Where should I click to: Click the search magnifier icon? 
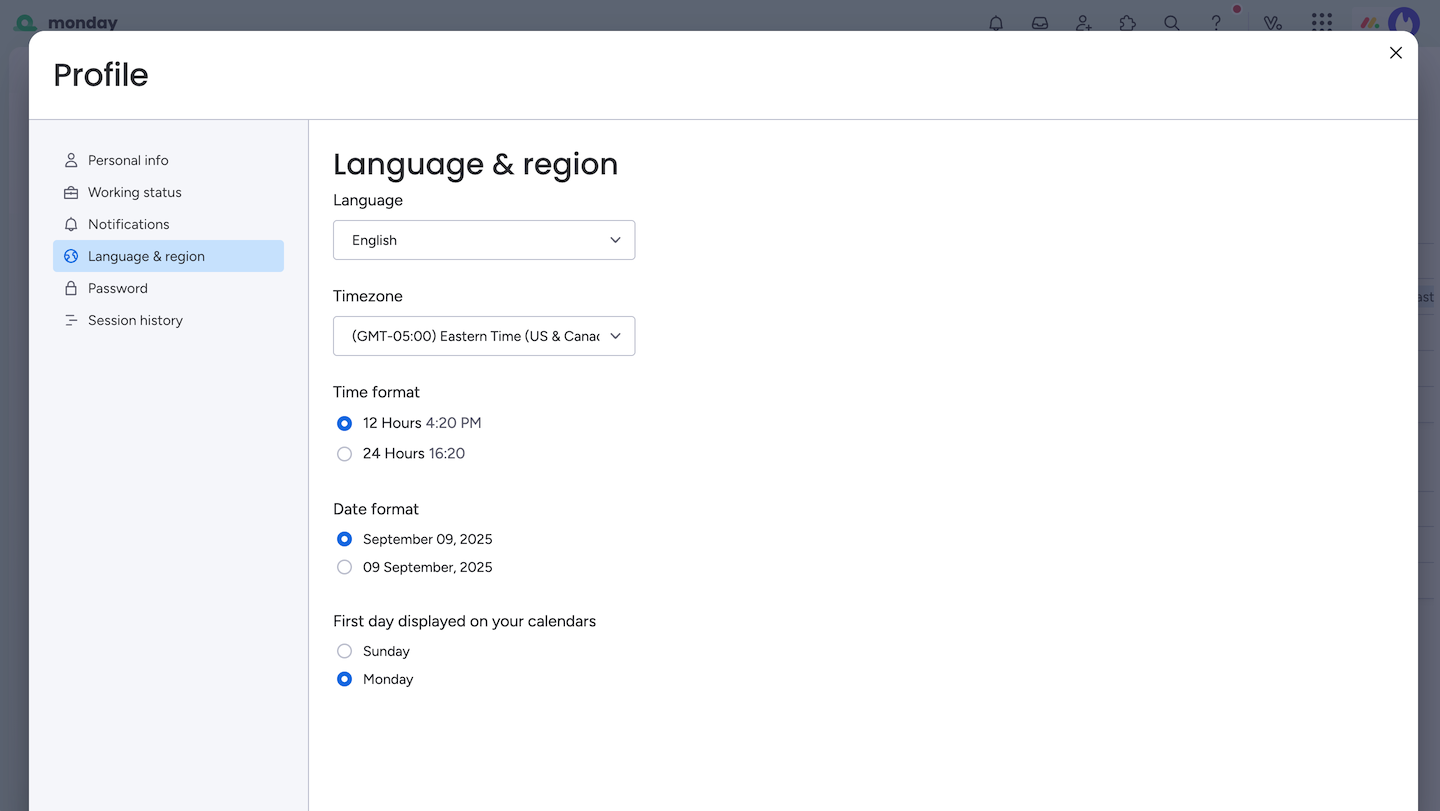click(x=1172, y=23)
